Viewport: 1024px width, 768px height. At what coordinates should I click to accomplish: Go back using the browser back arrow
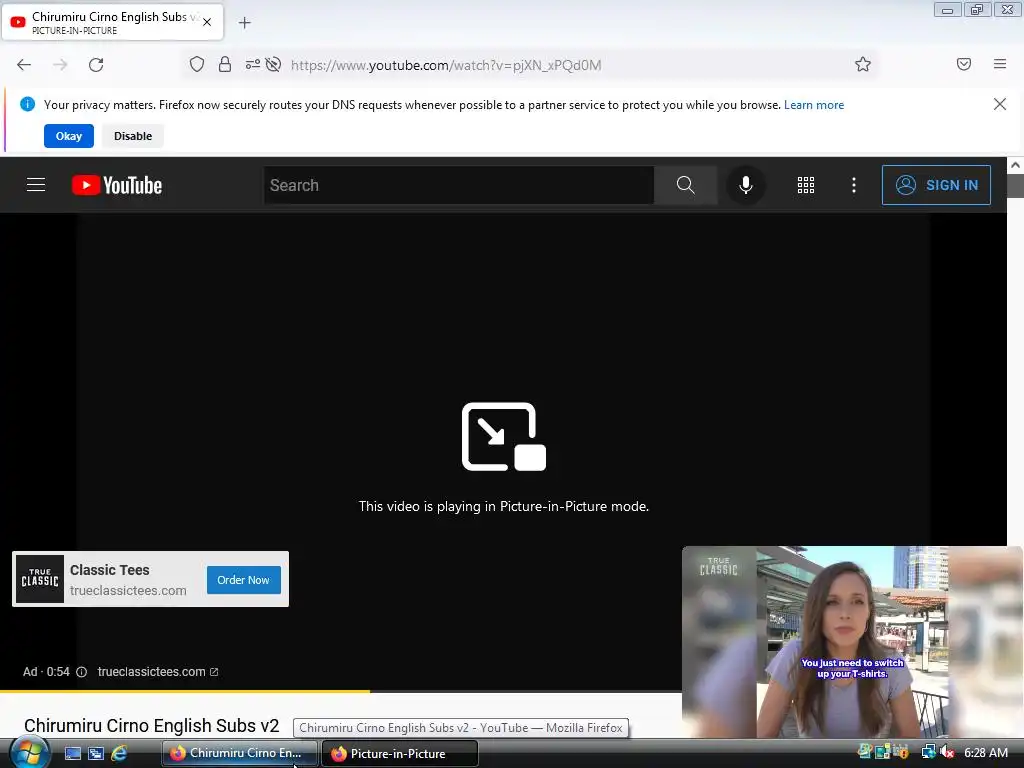(24, 65)
